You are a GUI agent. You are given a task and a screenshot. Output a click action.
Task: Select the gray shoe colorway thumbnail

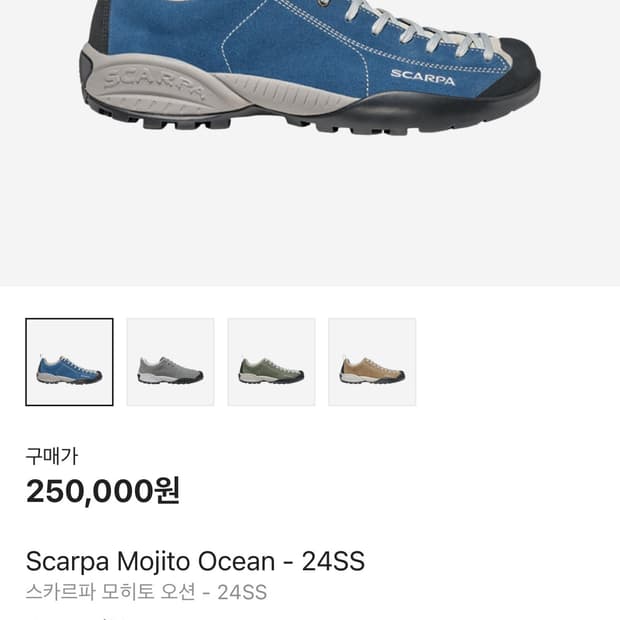click(x=170, y=362)
